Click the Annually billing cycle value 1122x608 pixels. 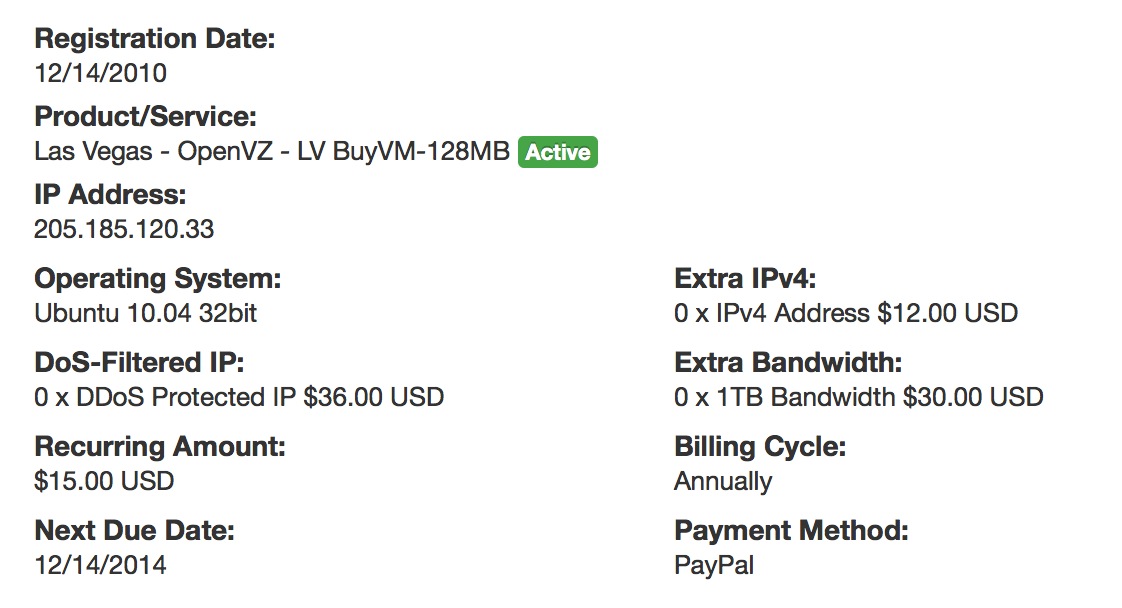(x=723, y=482)
